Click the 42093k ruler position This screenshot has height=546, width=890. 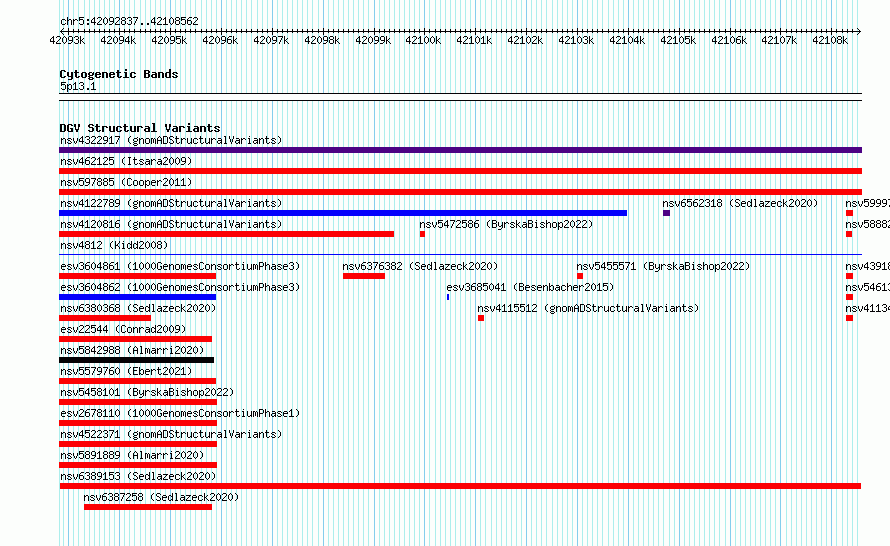click(67, 40)
